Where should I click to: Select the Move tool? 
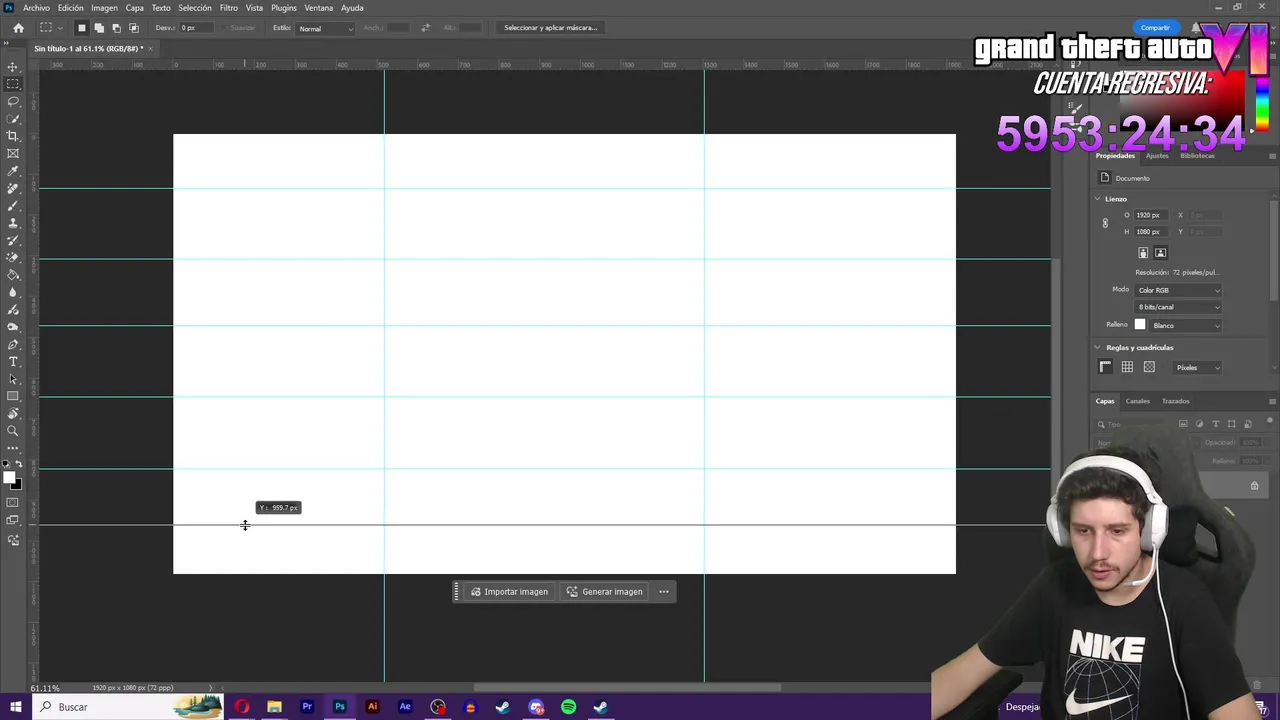coord(13,67)
